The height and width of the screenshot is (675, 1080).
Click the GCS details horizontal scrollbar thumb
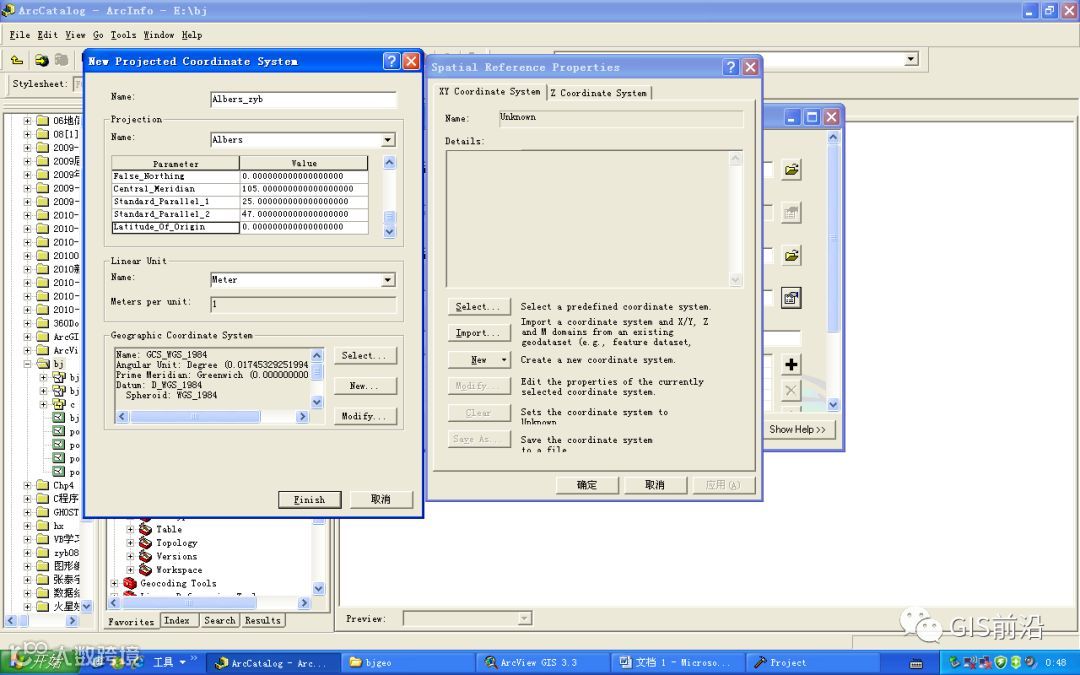click(194, 416)
